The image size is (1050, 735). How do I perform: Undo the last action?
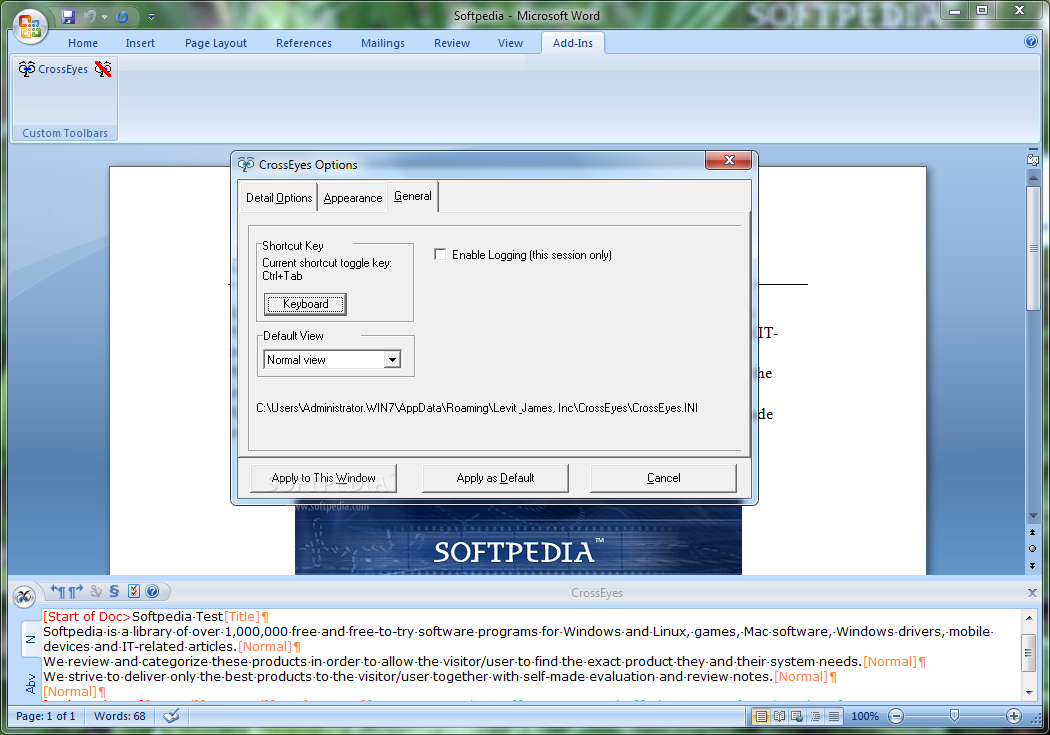pyautogui.click(x=90, y=17)
